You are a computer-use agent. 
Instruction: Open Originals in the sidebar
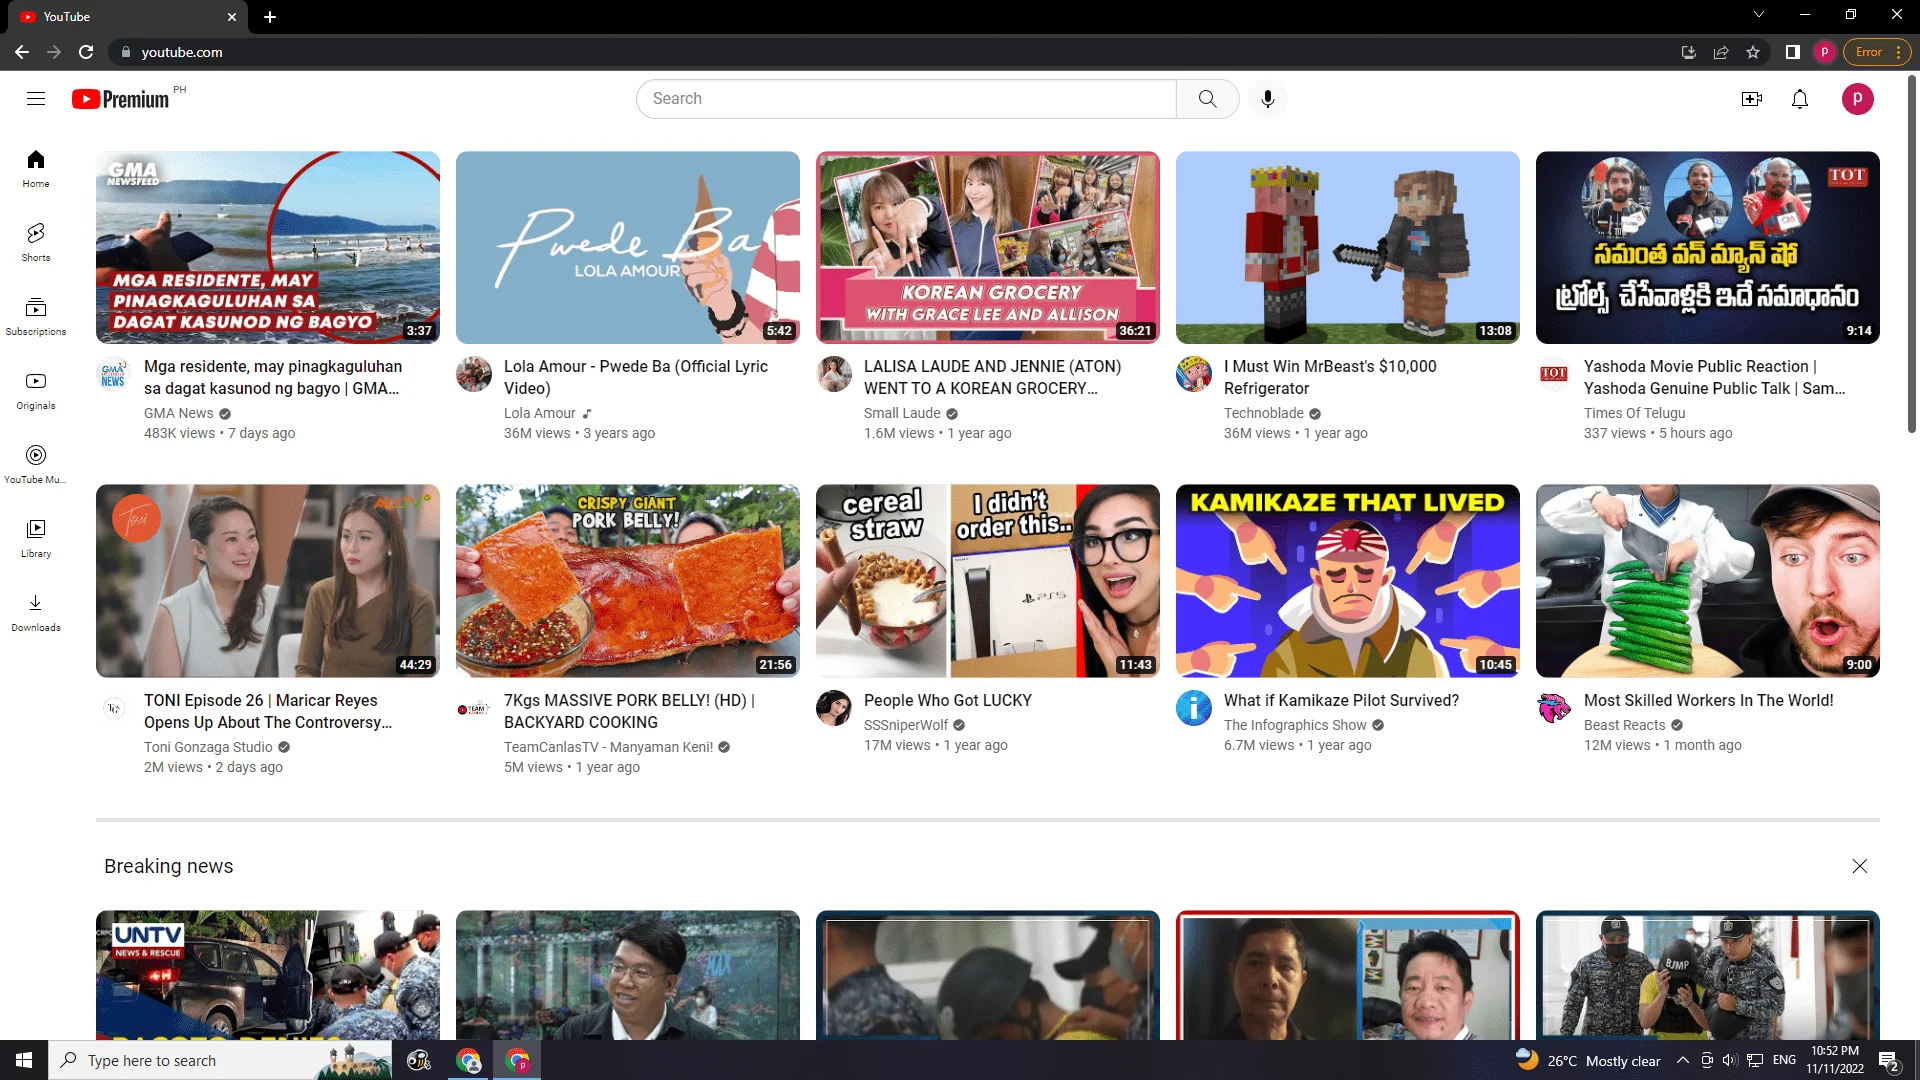click(36, 391)
